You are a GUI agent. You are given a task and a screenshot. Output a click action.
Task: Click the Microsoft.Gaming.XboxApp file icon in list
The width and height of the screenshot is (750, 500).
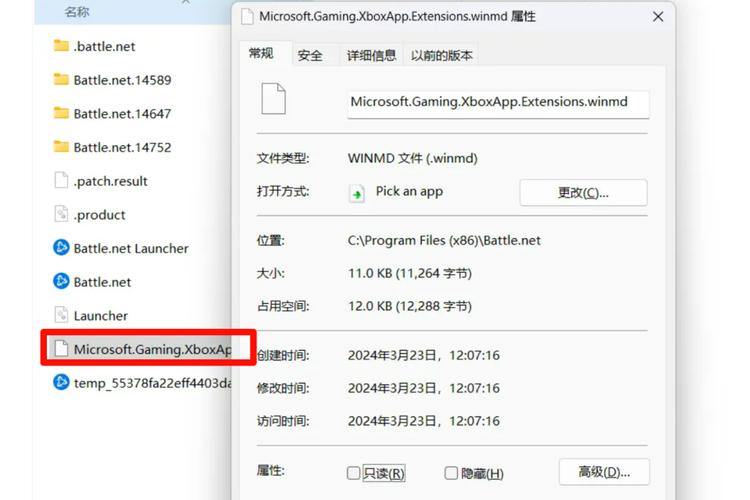click(x=61, y=348)
